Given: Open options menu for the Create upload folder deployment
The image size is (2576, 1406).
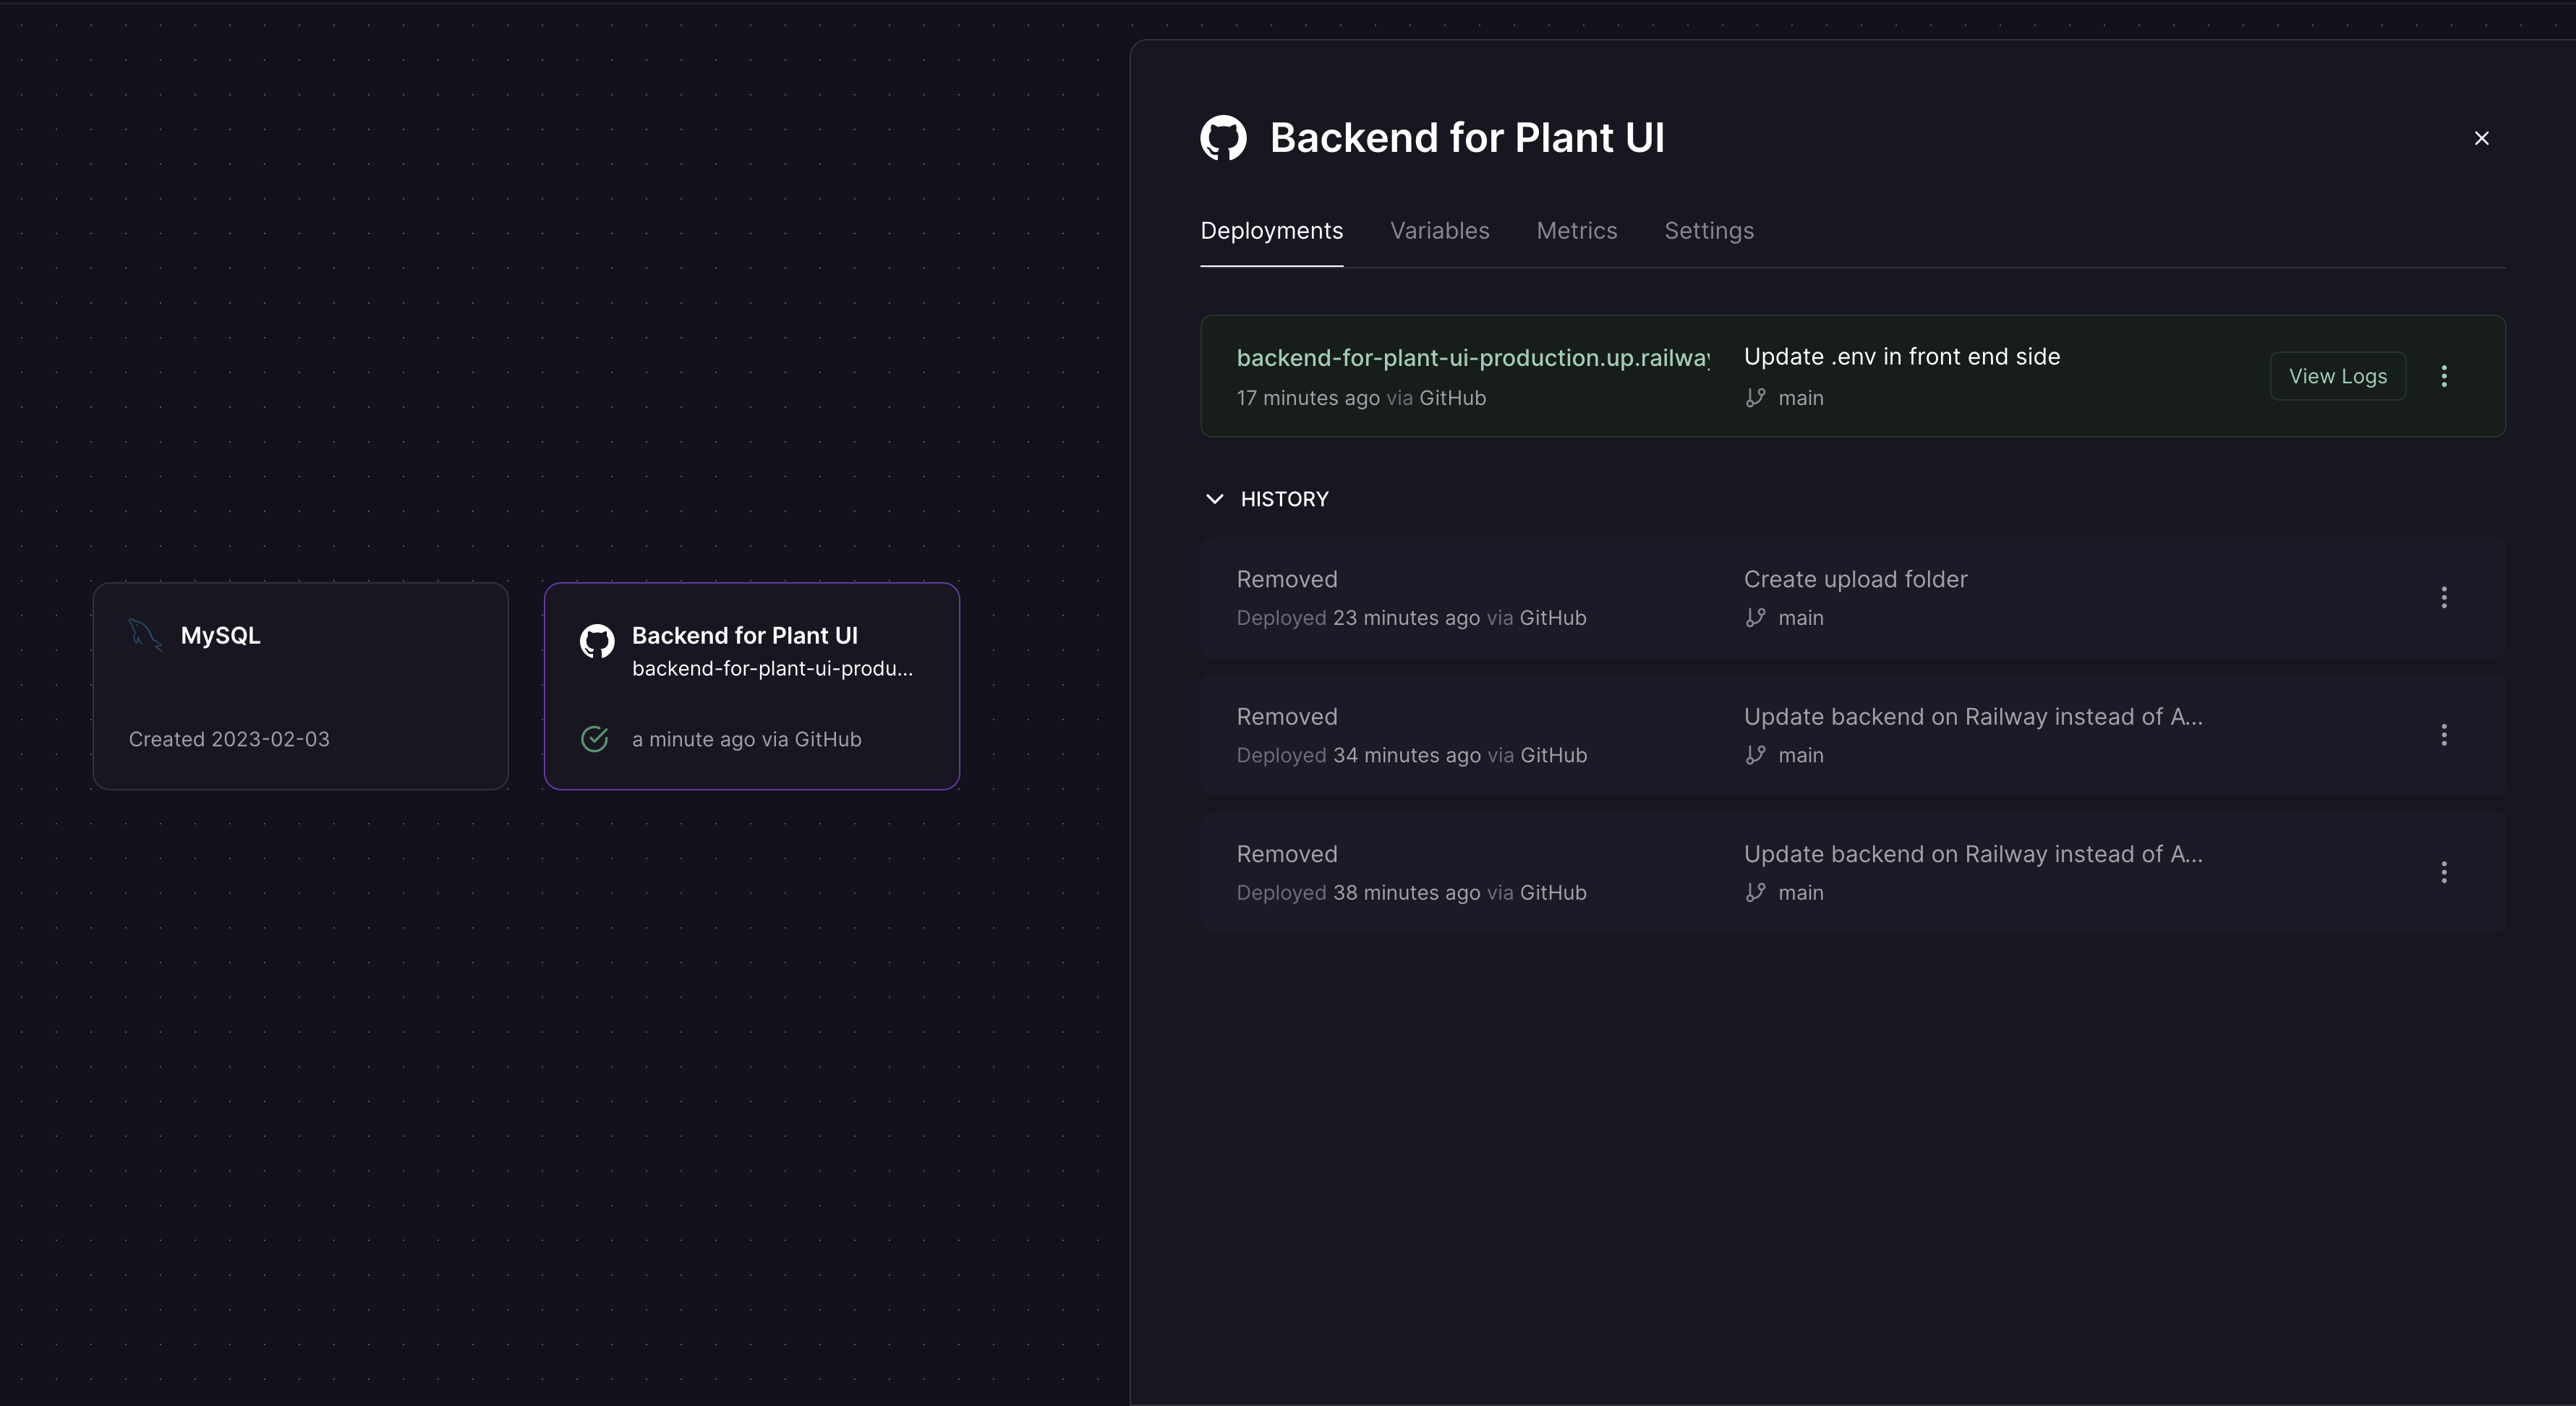Looking at the screenshot, I should click(x=2444, y=597).
